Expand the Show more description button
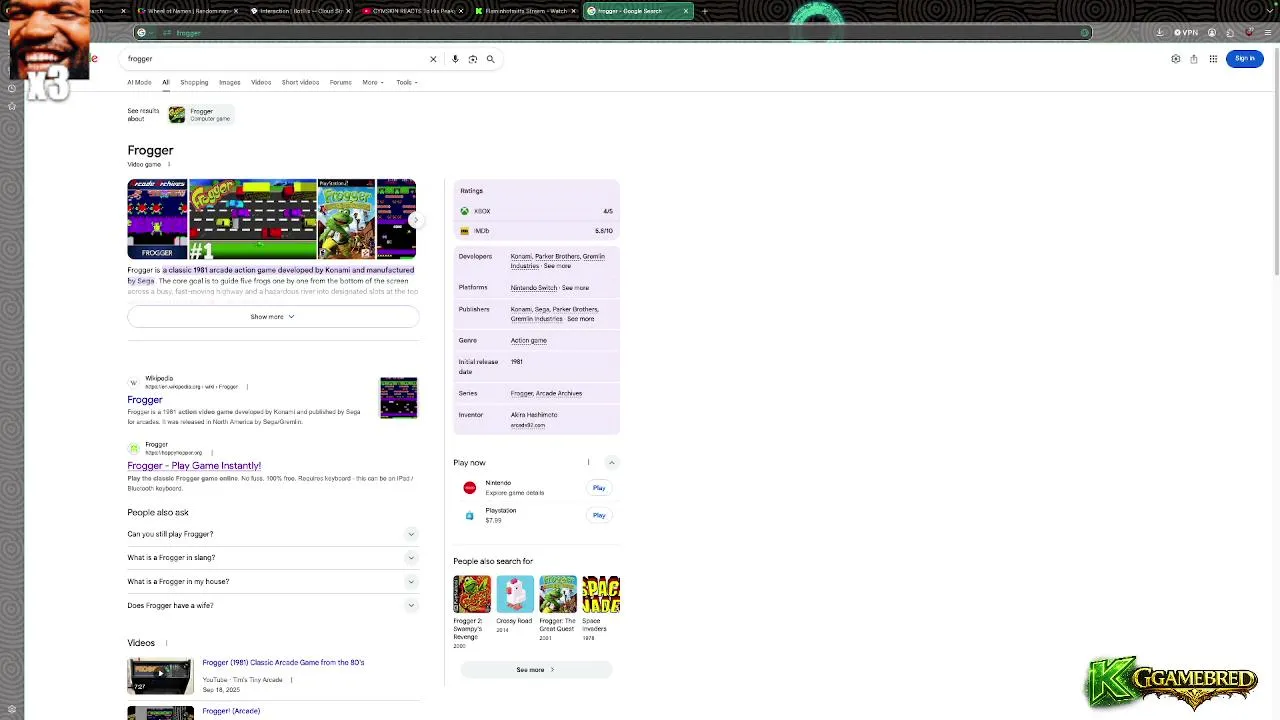 (x=272, y=317)
